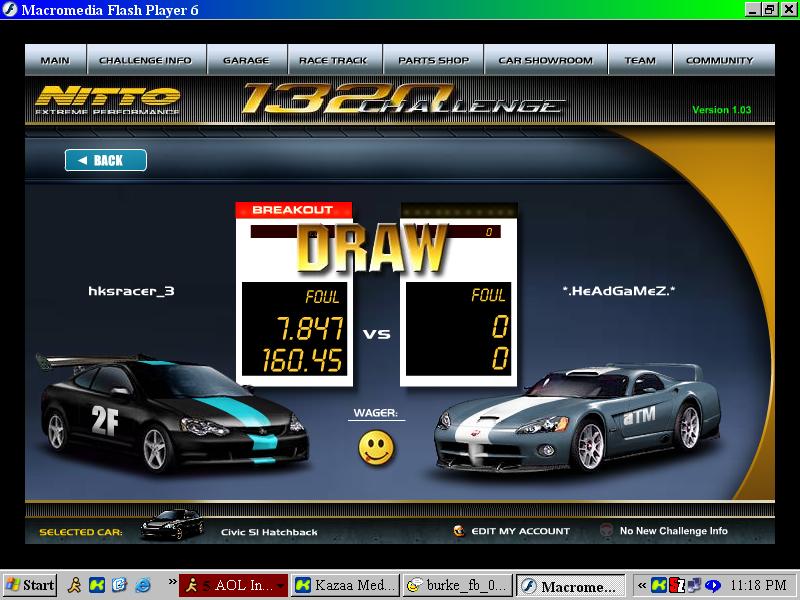Select the Macrome... taskbar button
Screen dimensions: 800x600
[571, 585]
